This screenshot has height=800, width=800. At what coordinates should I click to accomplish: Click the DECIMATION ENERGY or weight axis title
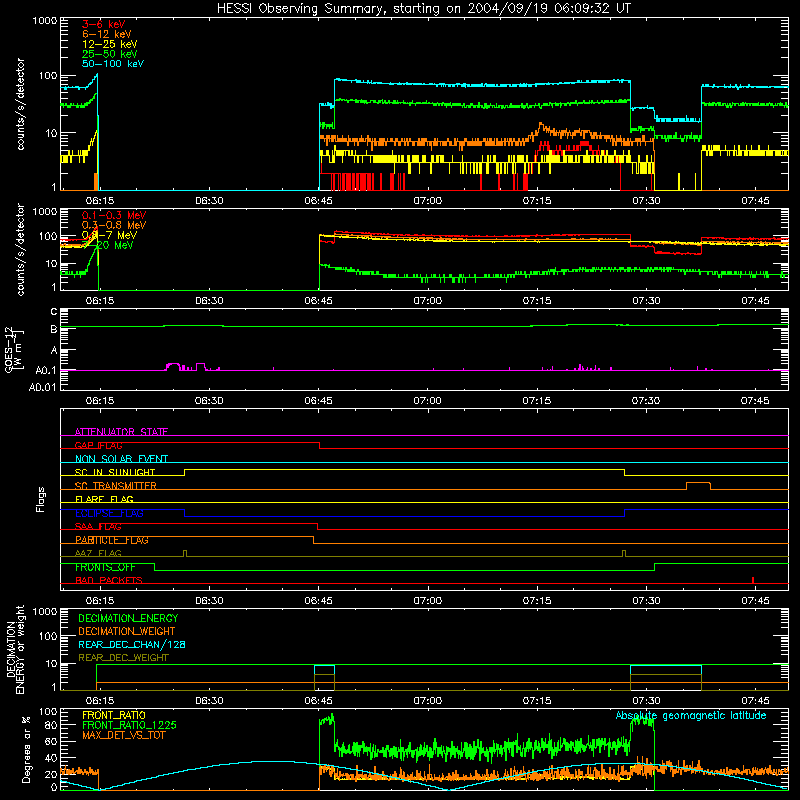tap(15, 649)
